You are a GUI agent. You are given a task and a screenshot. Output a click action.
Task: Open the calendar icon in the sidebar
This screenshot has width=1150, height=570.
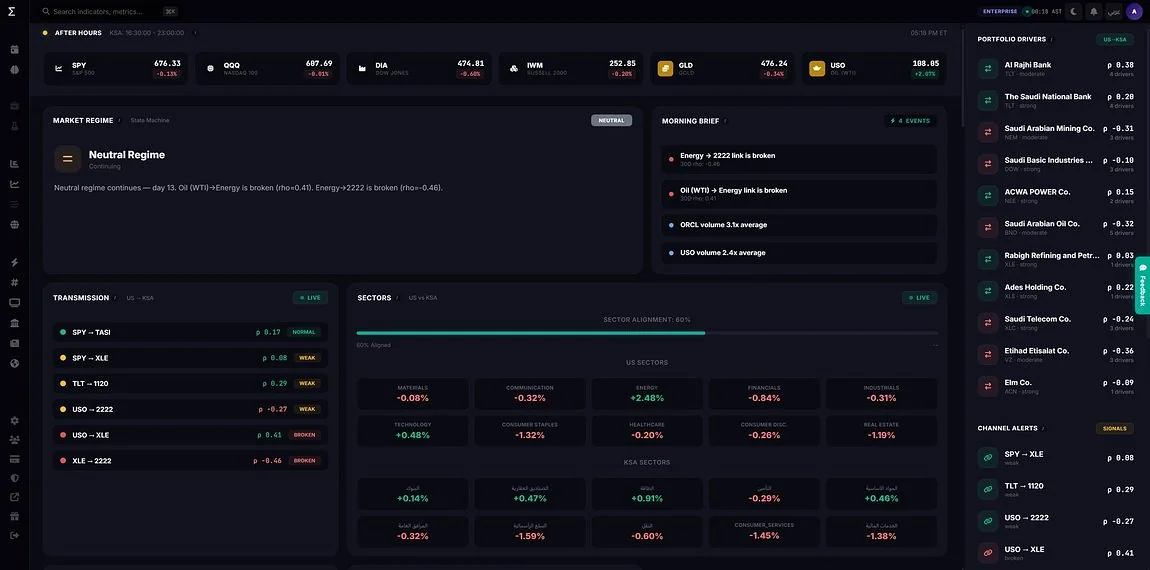click(x=15, y=50)
